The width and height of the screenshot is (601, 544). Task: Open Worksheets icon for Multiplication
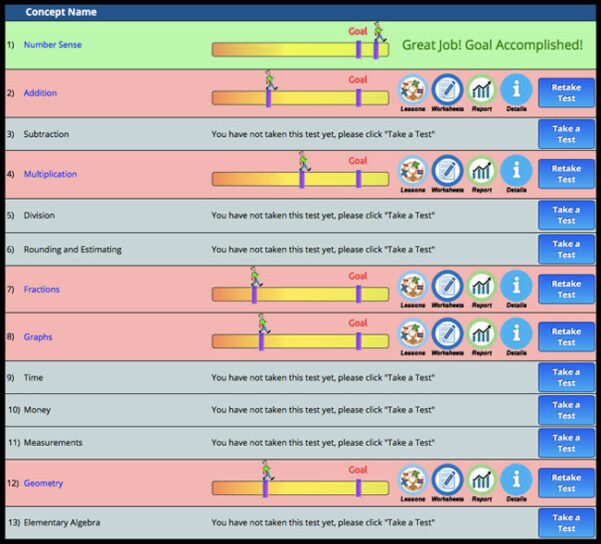(447, 171)
